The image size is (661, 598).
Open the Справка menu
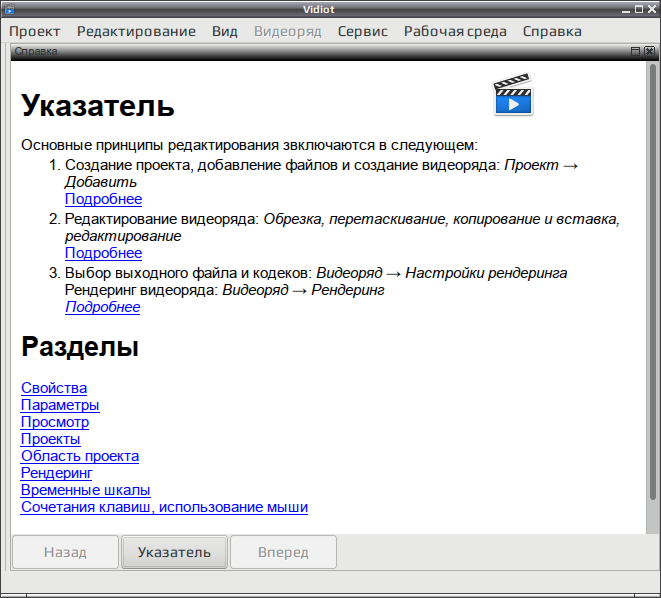pos(552,31)
